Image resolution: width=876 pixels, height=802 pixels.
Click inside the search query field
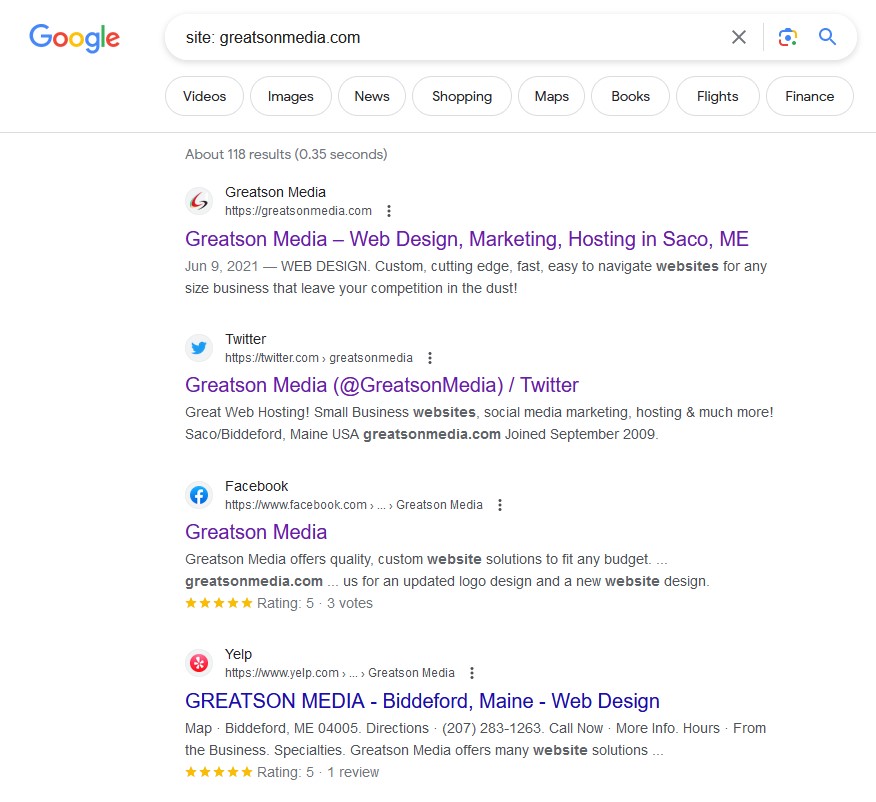(x=447, y=37)
